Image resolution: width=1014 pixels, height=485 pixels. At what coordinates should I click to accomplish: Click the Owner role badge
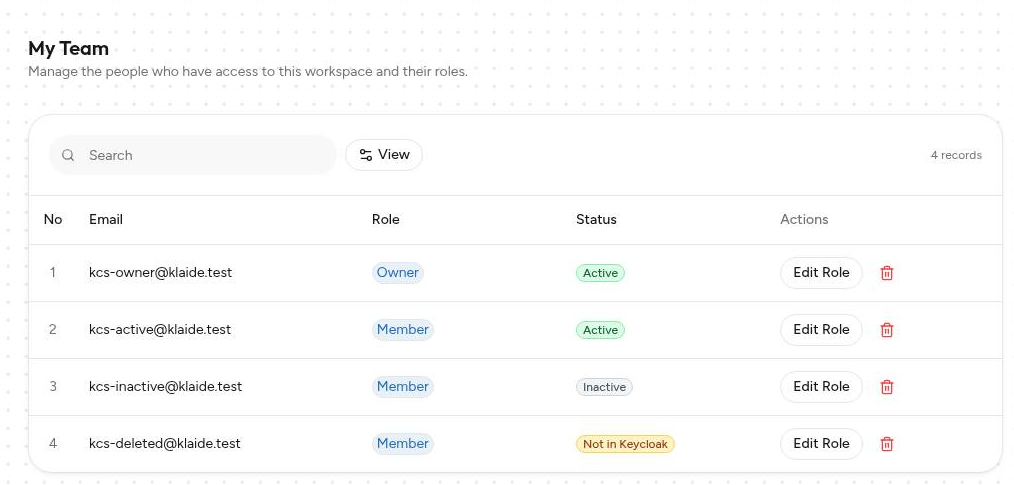(398, 273)
